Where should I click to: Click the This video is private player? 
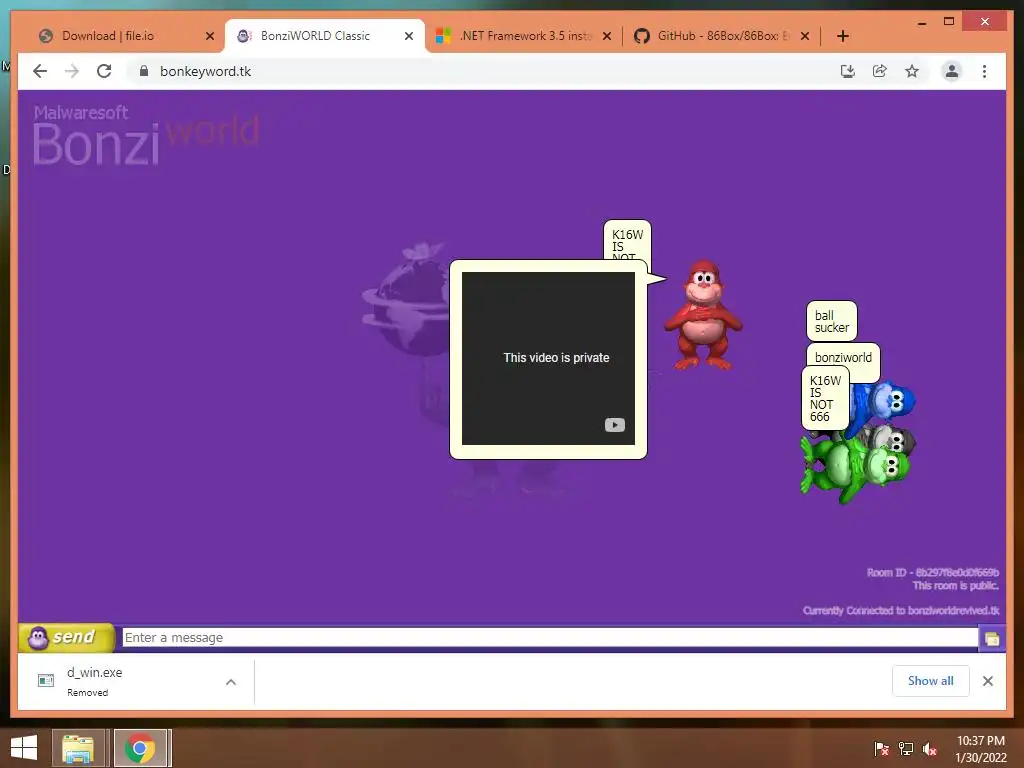548,358
